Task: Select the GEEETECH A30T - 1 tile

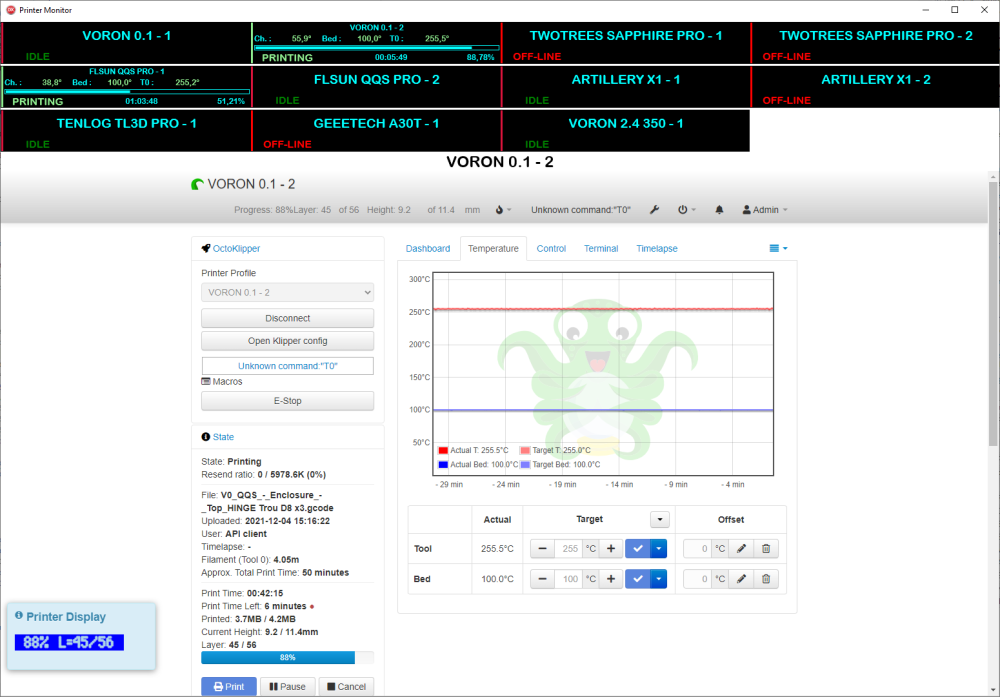Action: pyautogui.click(x=376, y=131)
